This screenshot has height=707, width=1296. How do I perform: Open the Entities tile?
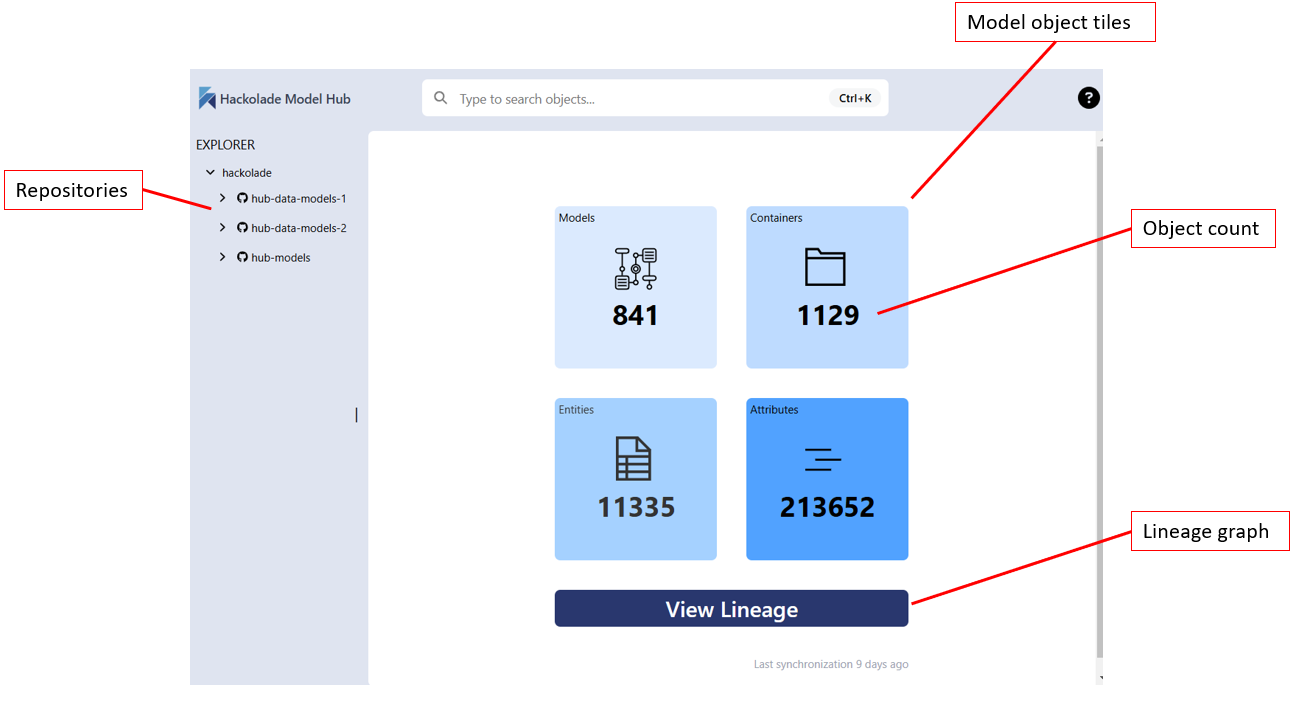click(635, 479)
